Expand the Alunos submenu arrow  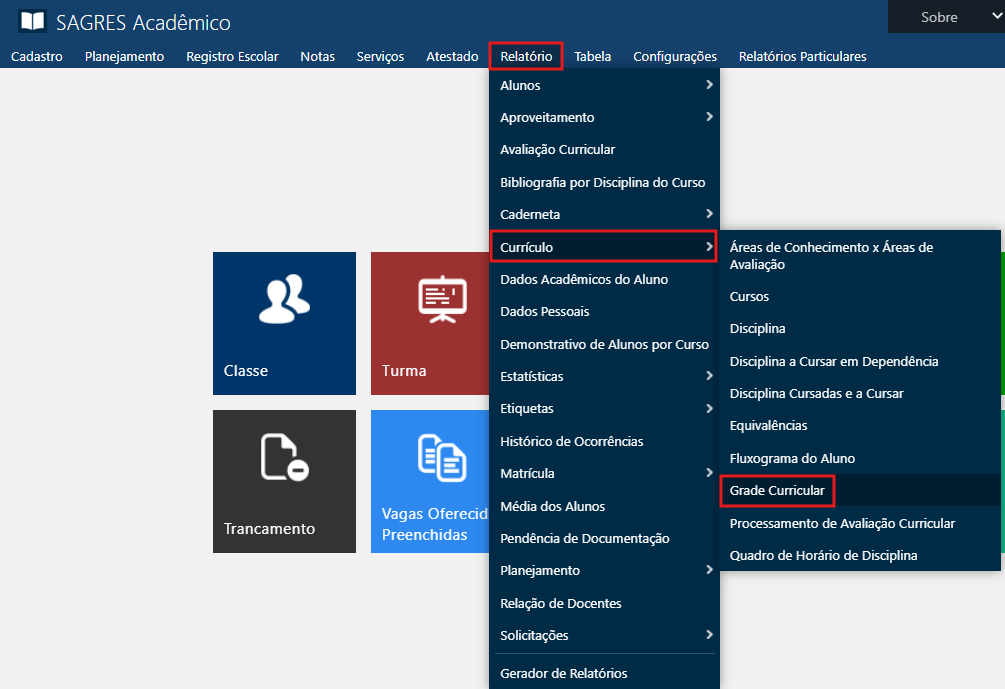(709, 85)
